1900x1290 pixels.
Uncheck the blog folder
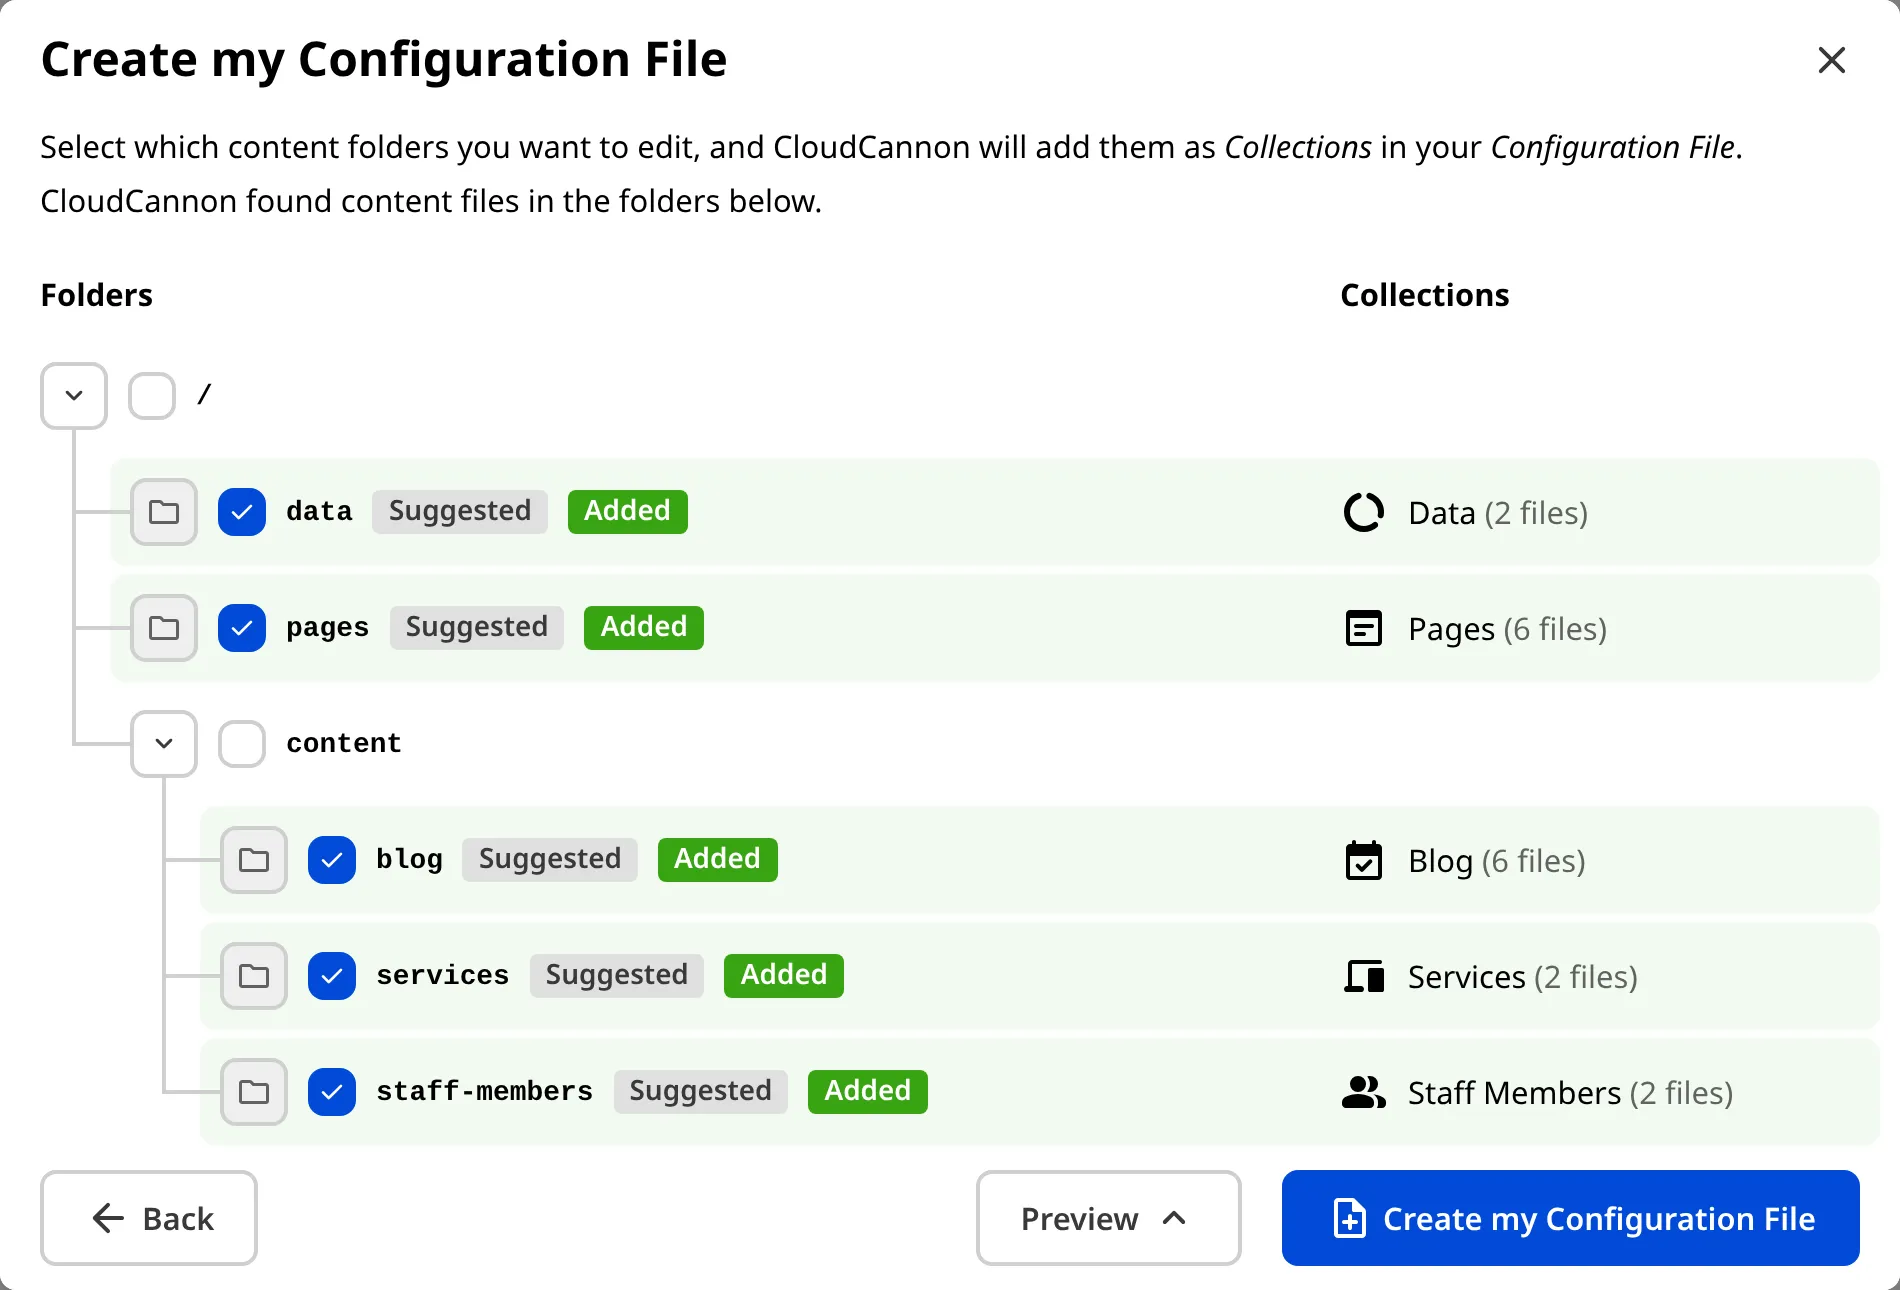tap(331, 859)
